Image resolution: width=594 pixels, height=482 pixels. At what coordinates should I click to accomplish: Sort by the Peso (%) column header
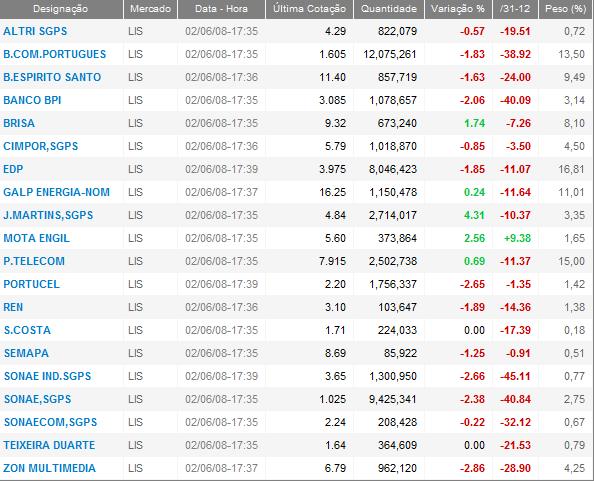[x=566, y=9]
